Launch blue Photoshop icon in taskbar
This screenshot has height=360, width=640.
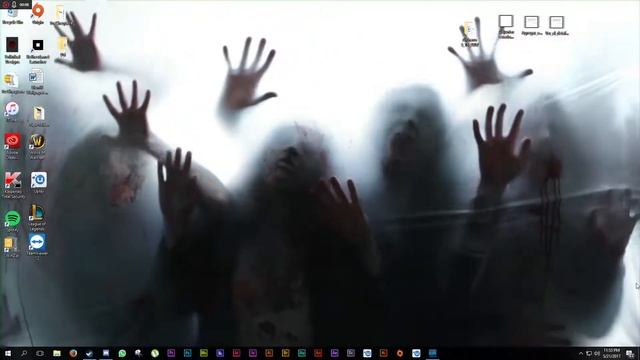click(187, 353)
